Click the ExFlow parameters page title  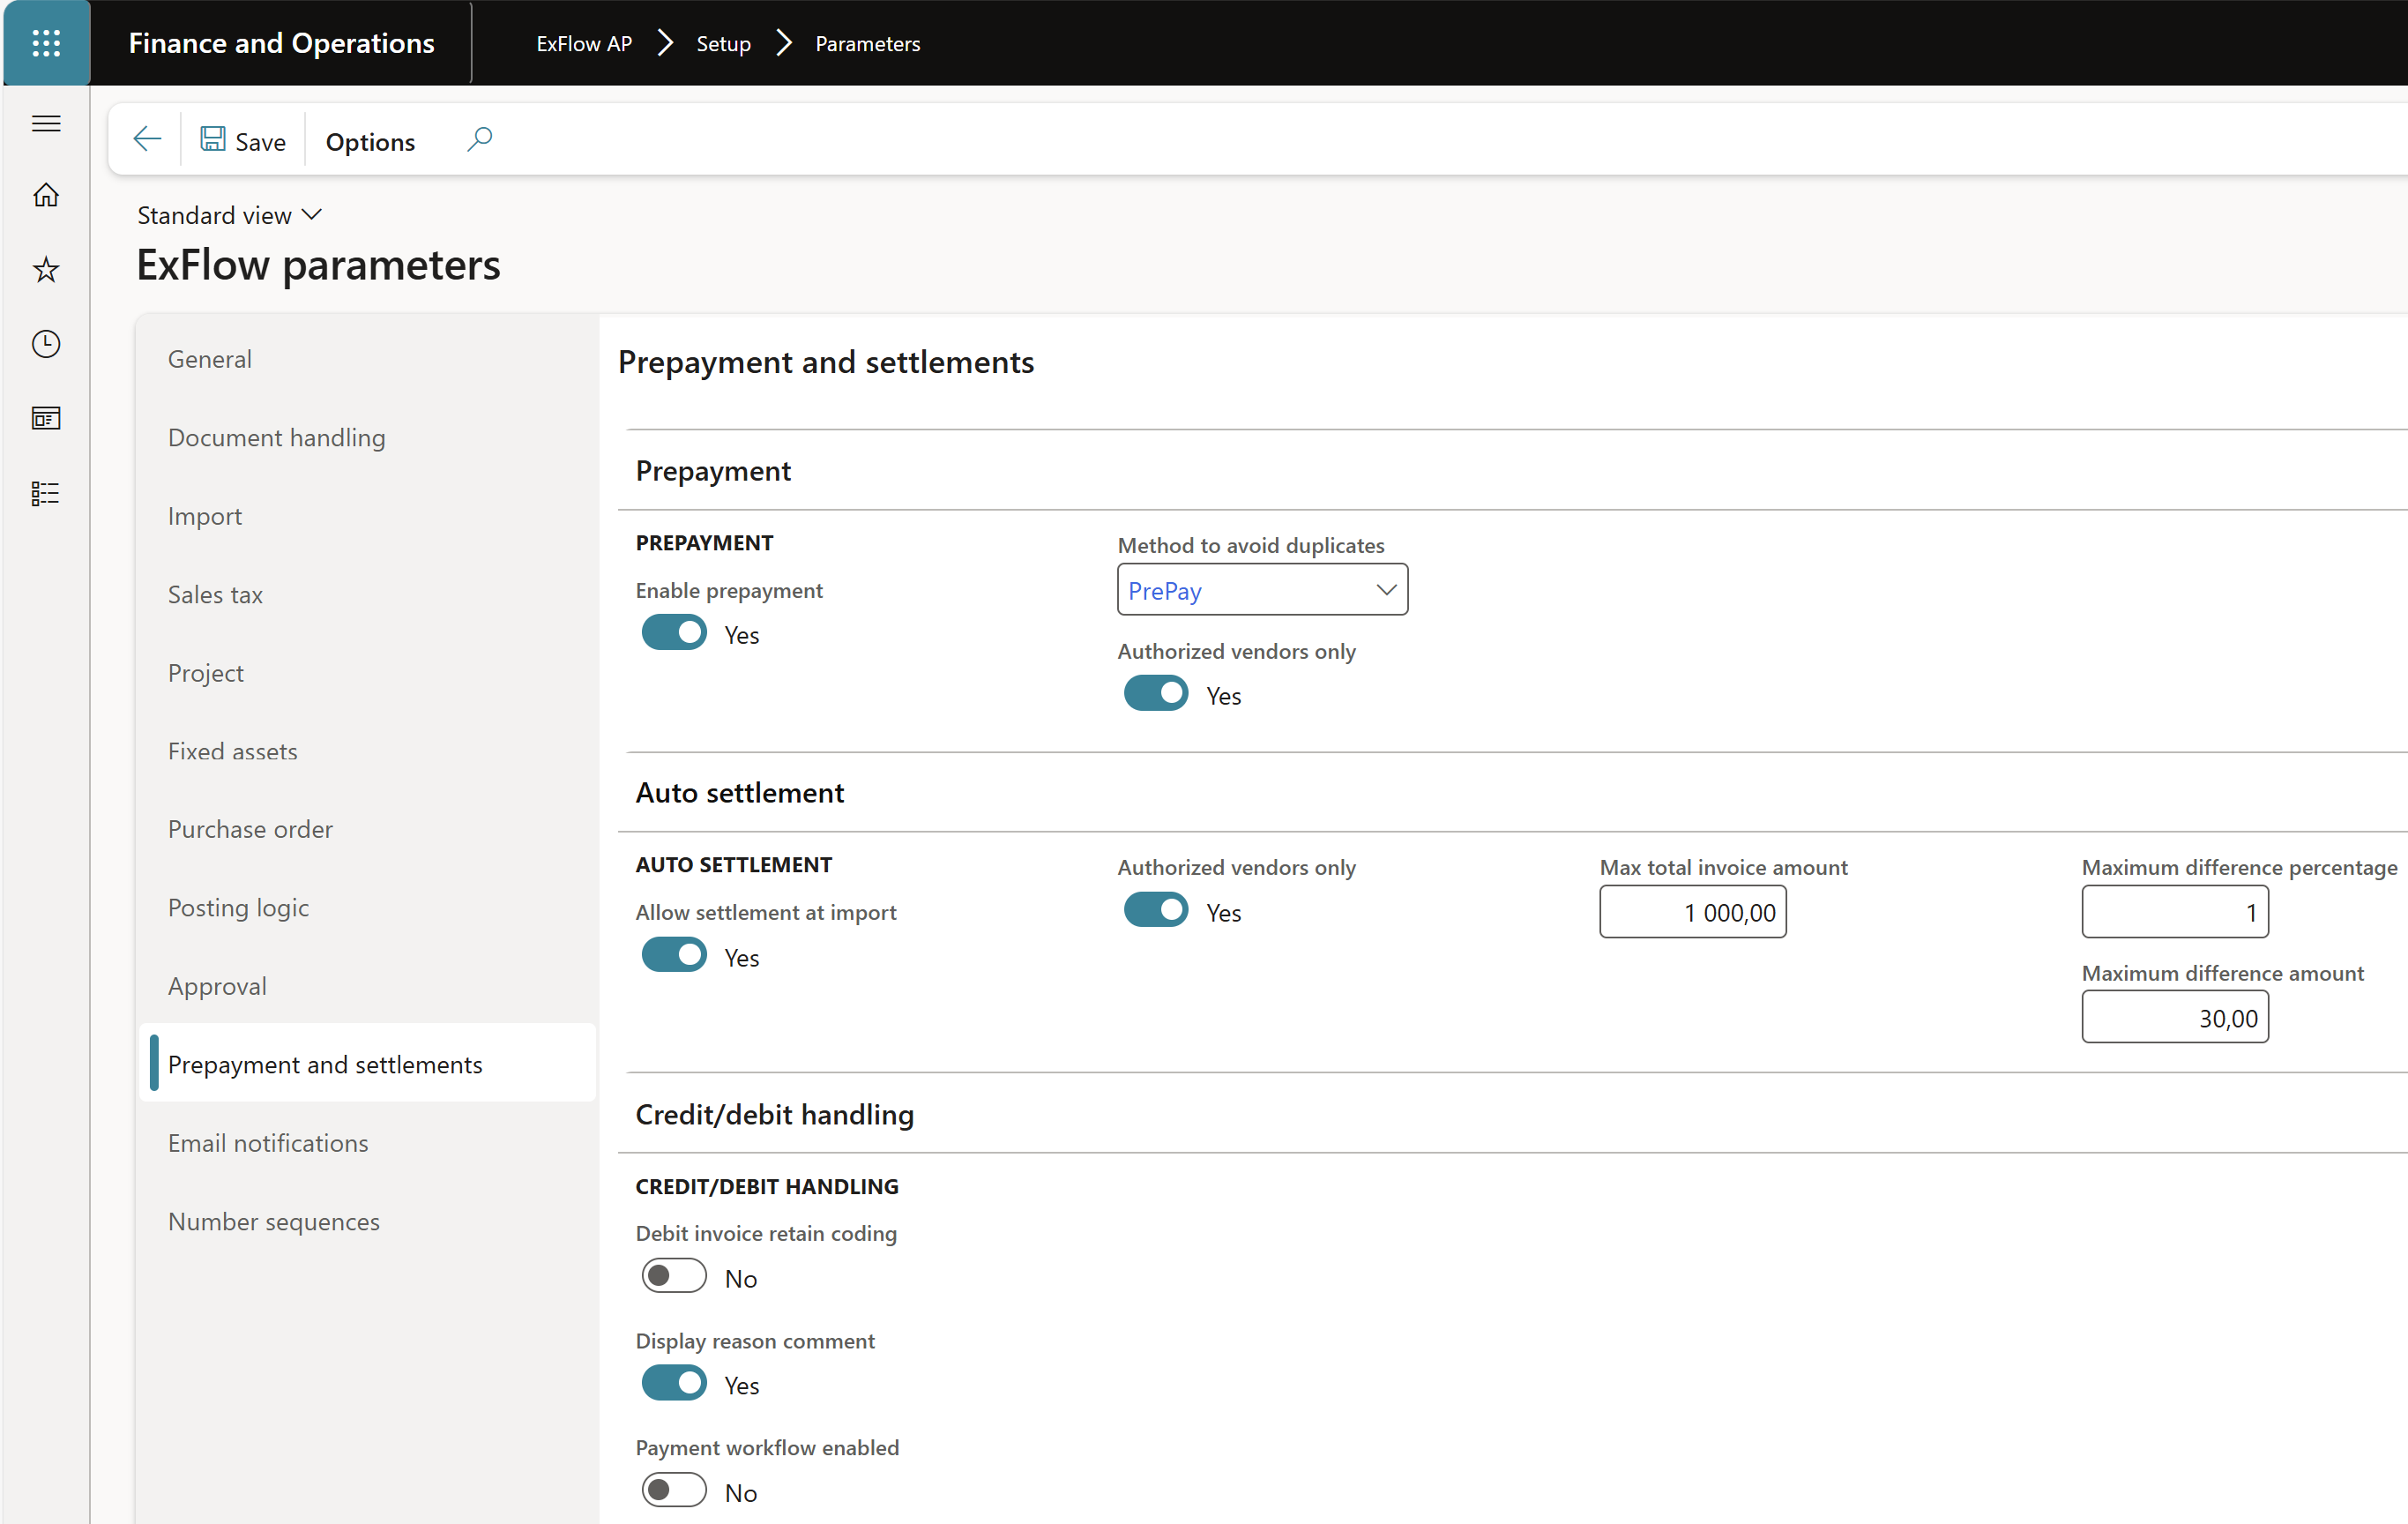[x=318, y=265]
